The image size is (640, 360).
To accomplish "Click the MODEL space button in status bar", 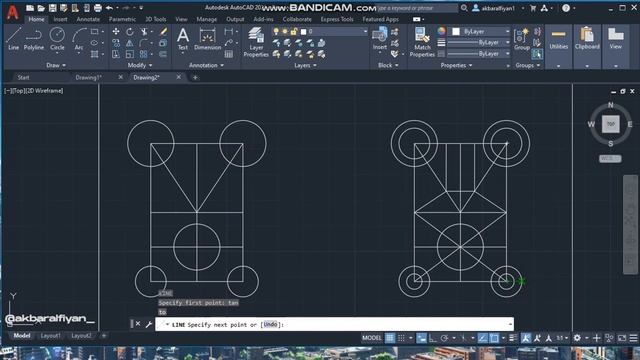I will pyautogui.click(x=371, y=338).
